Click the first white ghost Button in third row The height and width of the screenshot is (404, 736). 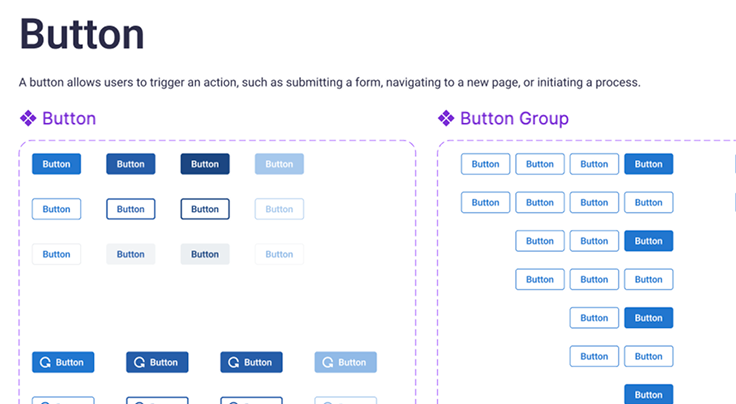click(x=56, y=254)
